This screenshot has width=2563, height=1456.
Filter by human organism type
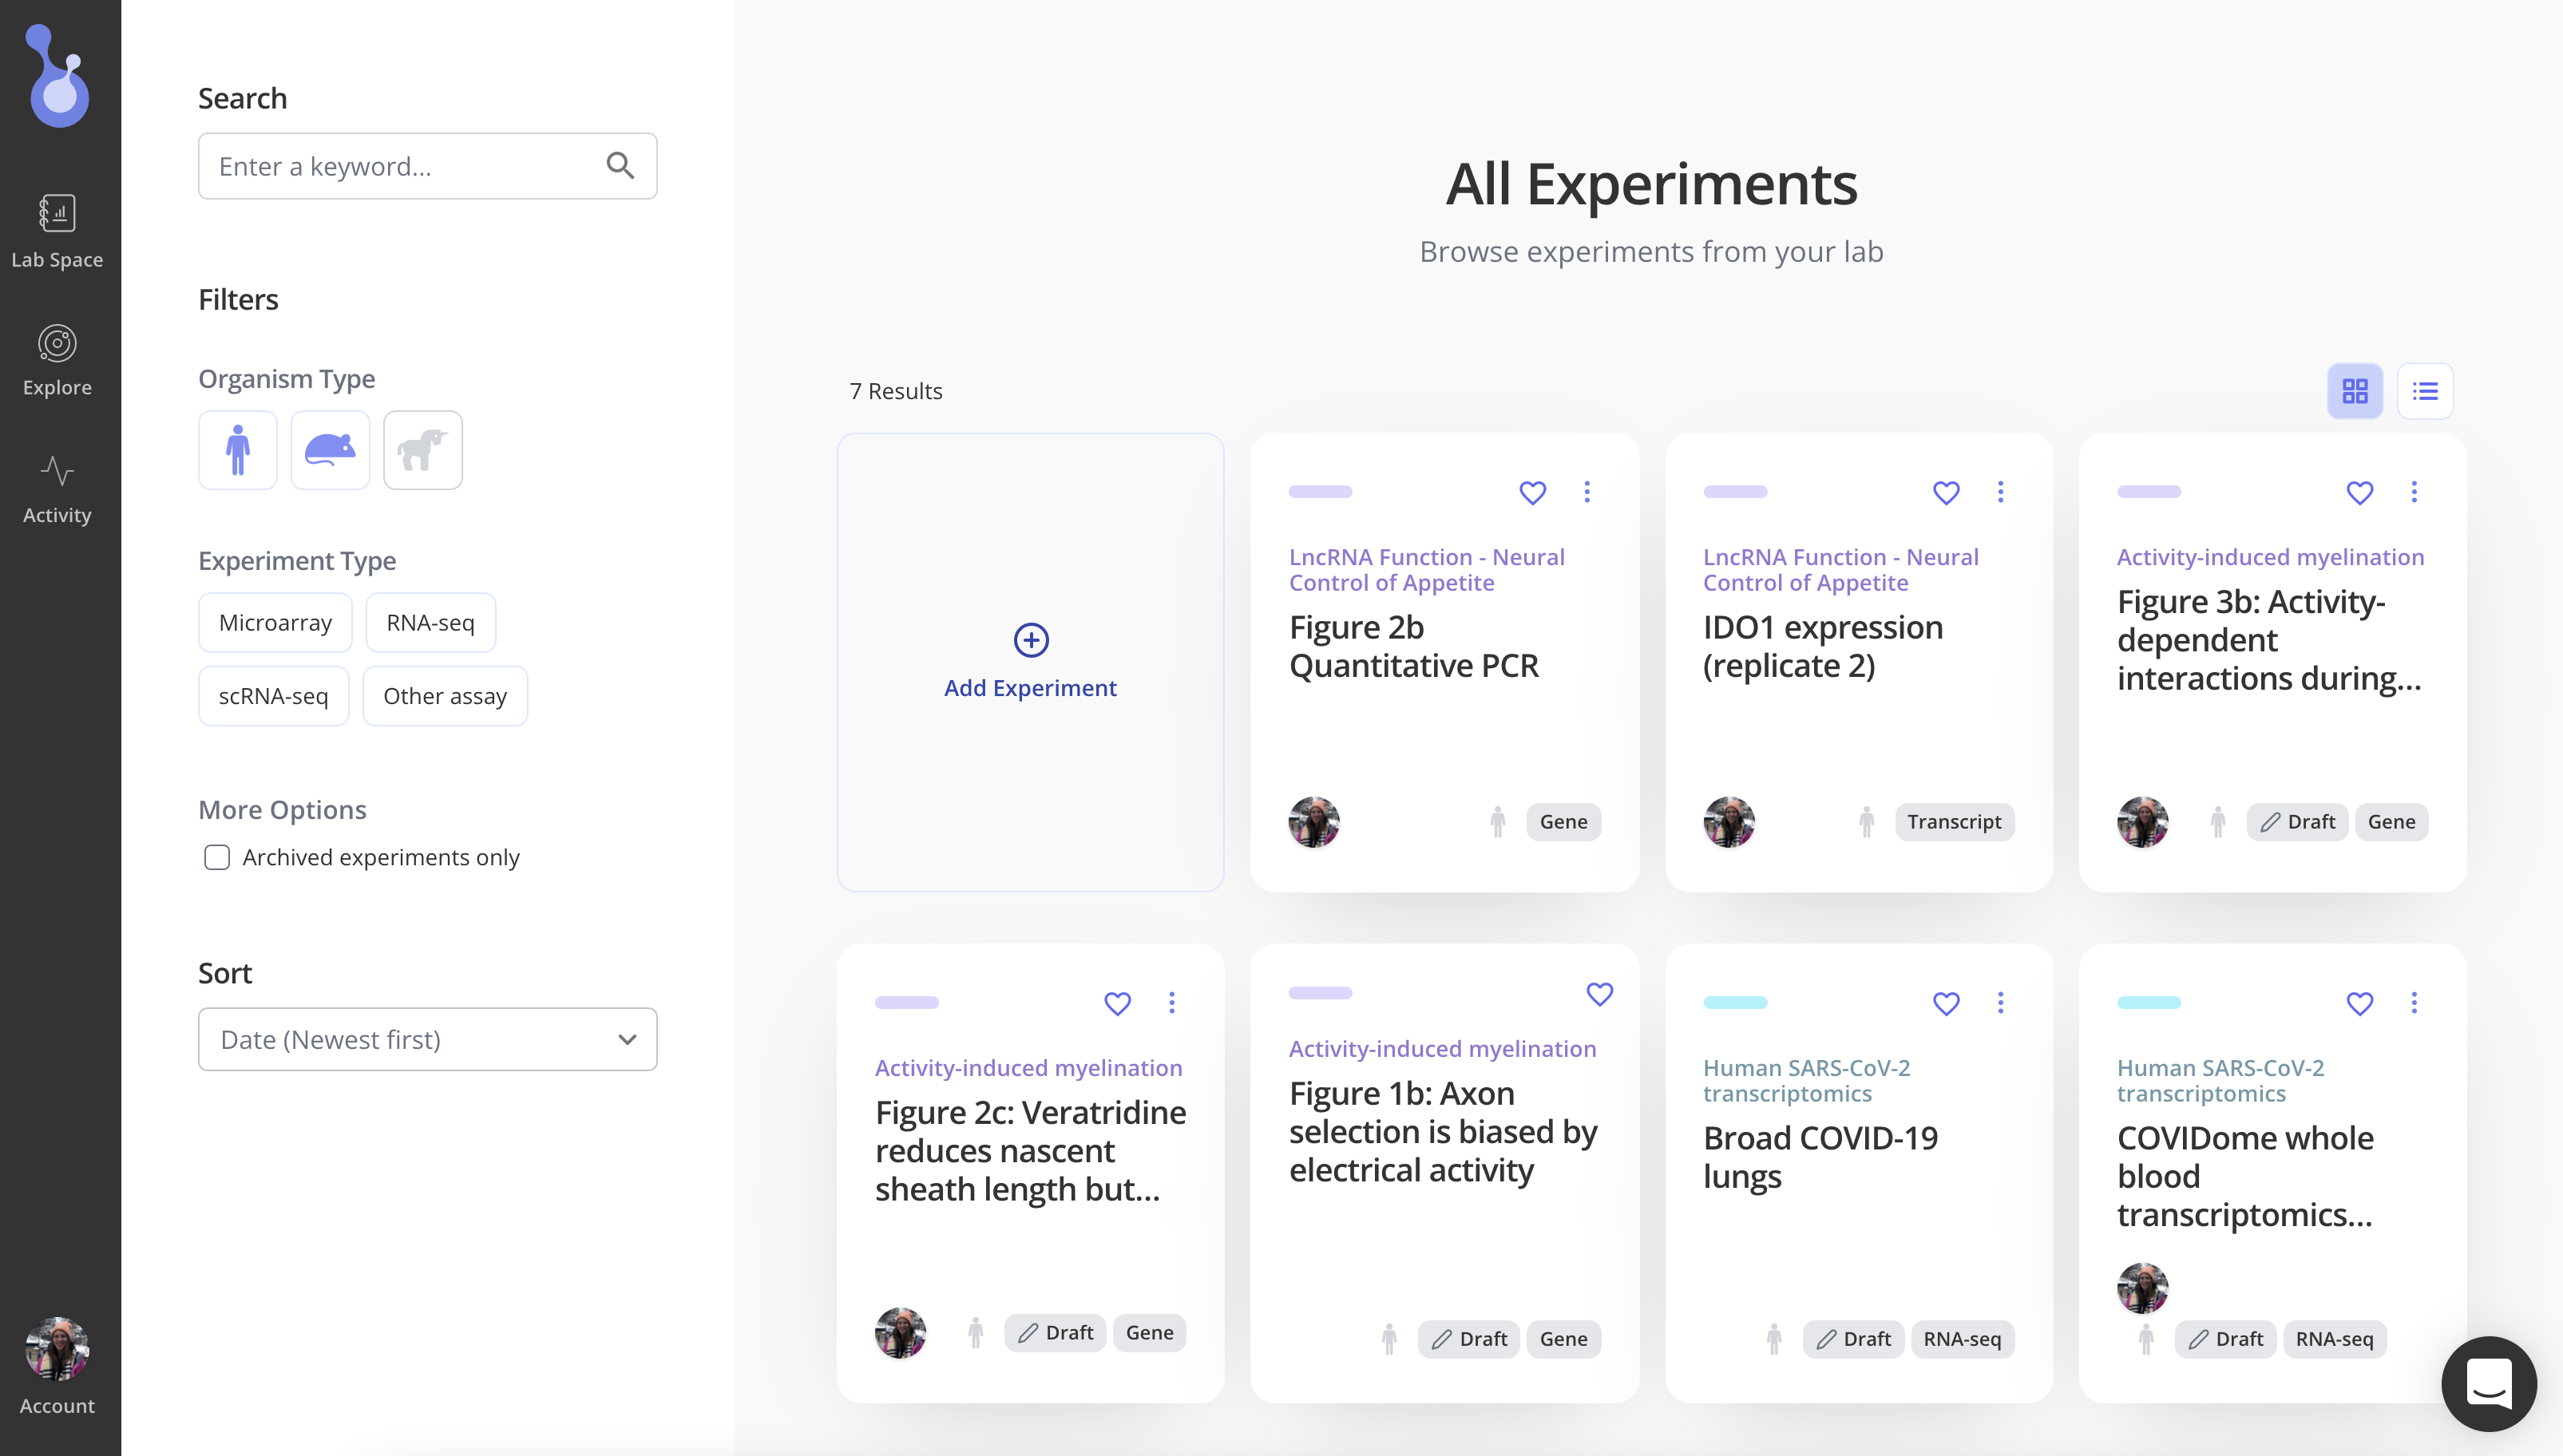238,450
